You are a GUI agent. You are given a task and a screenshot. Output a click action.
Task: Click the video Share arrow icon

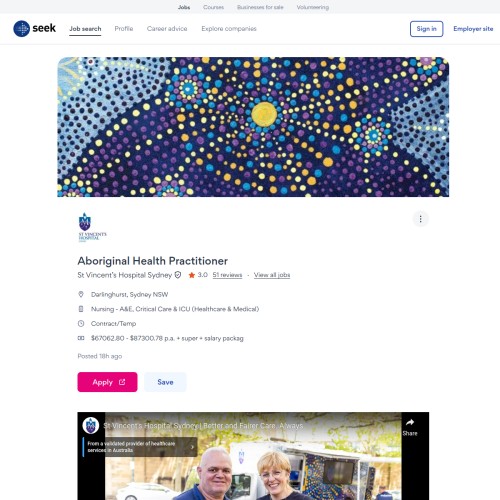tap(410, 423)
